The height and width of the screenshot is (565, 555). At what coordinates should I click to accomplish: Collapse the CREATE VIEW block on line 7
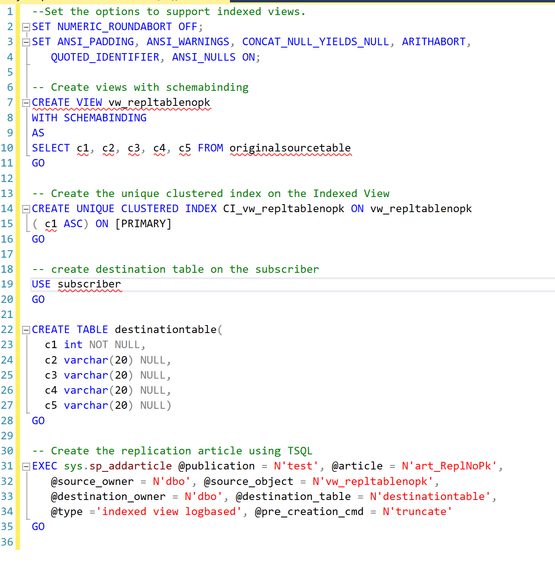click(x=26, y=103)
